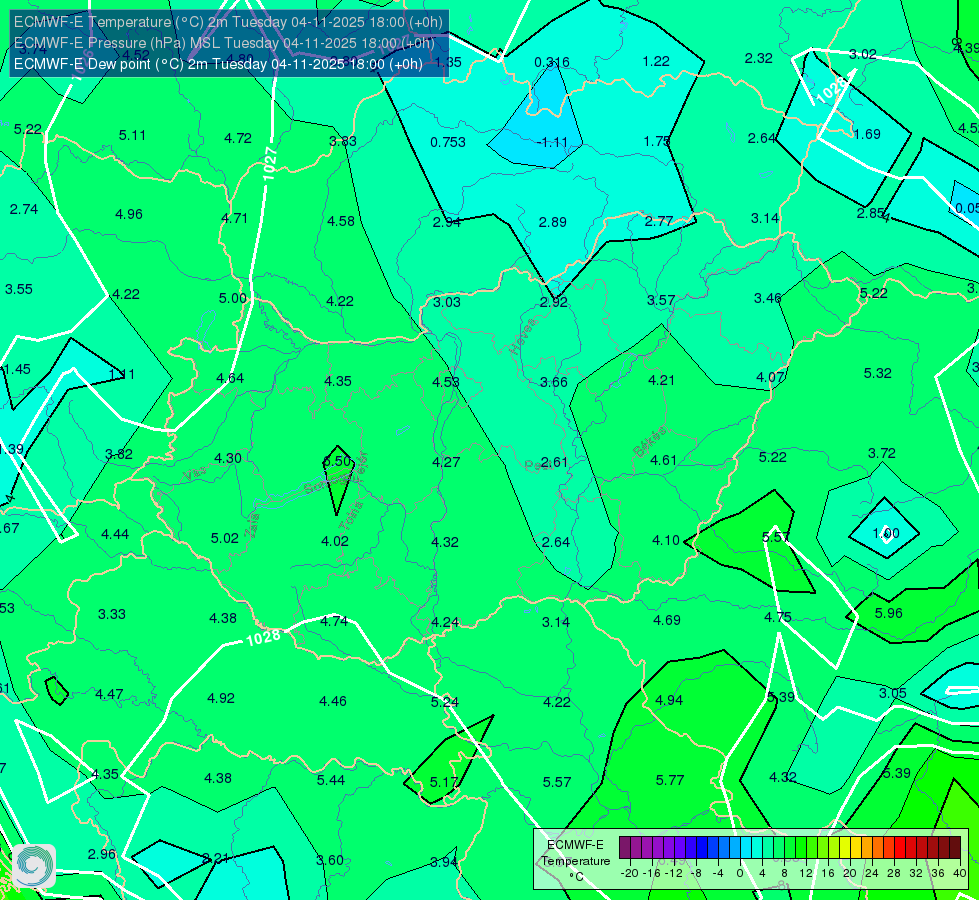The image size is (979, 900).
Task: Click the 1.00 temperature value
Action: (886, 533)
